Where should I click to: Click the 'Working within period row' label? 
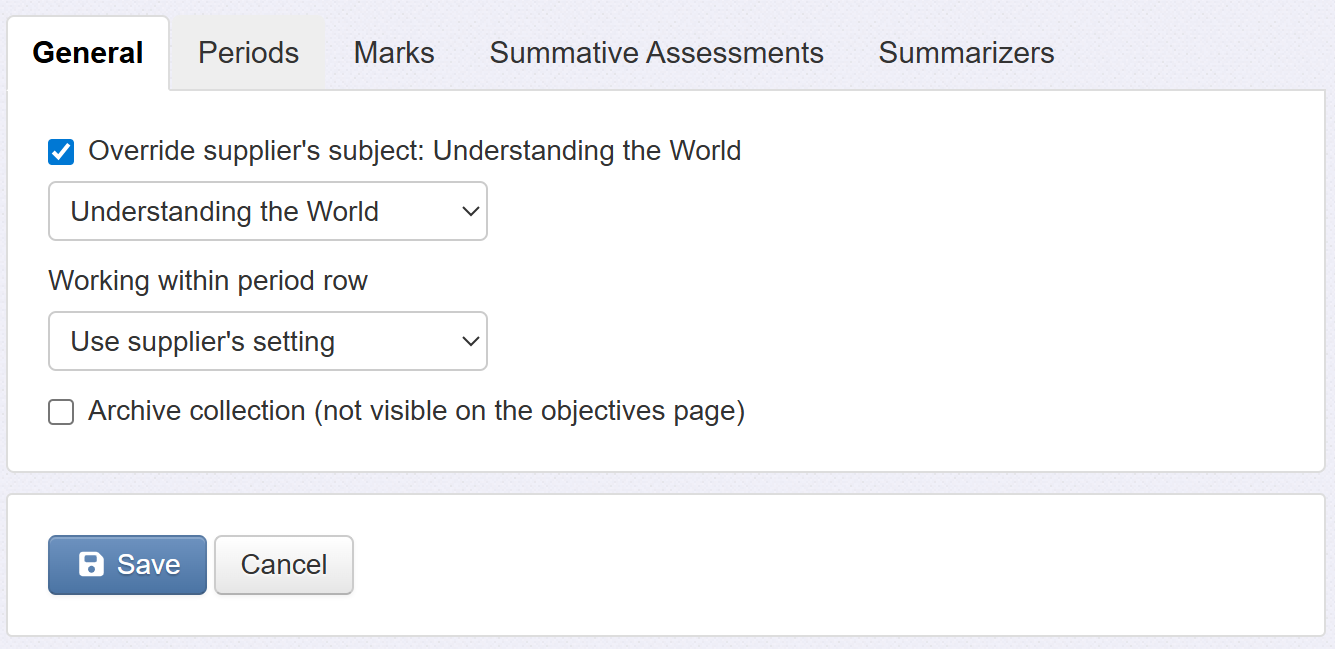point(208,281)
